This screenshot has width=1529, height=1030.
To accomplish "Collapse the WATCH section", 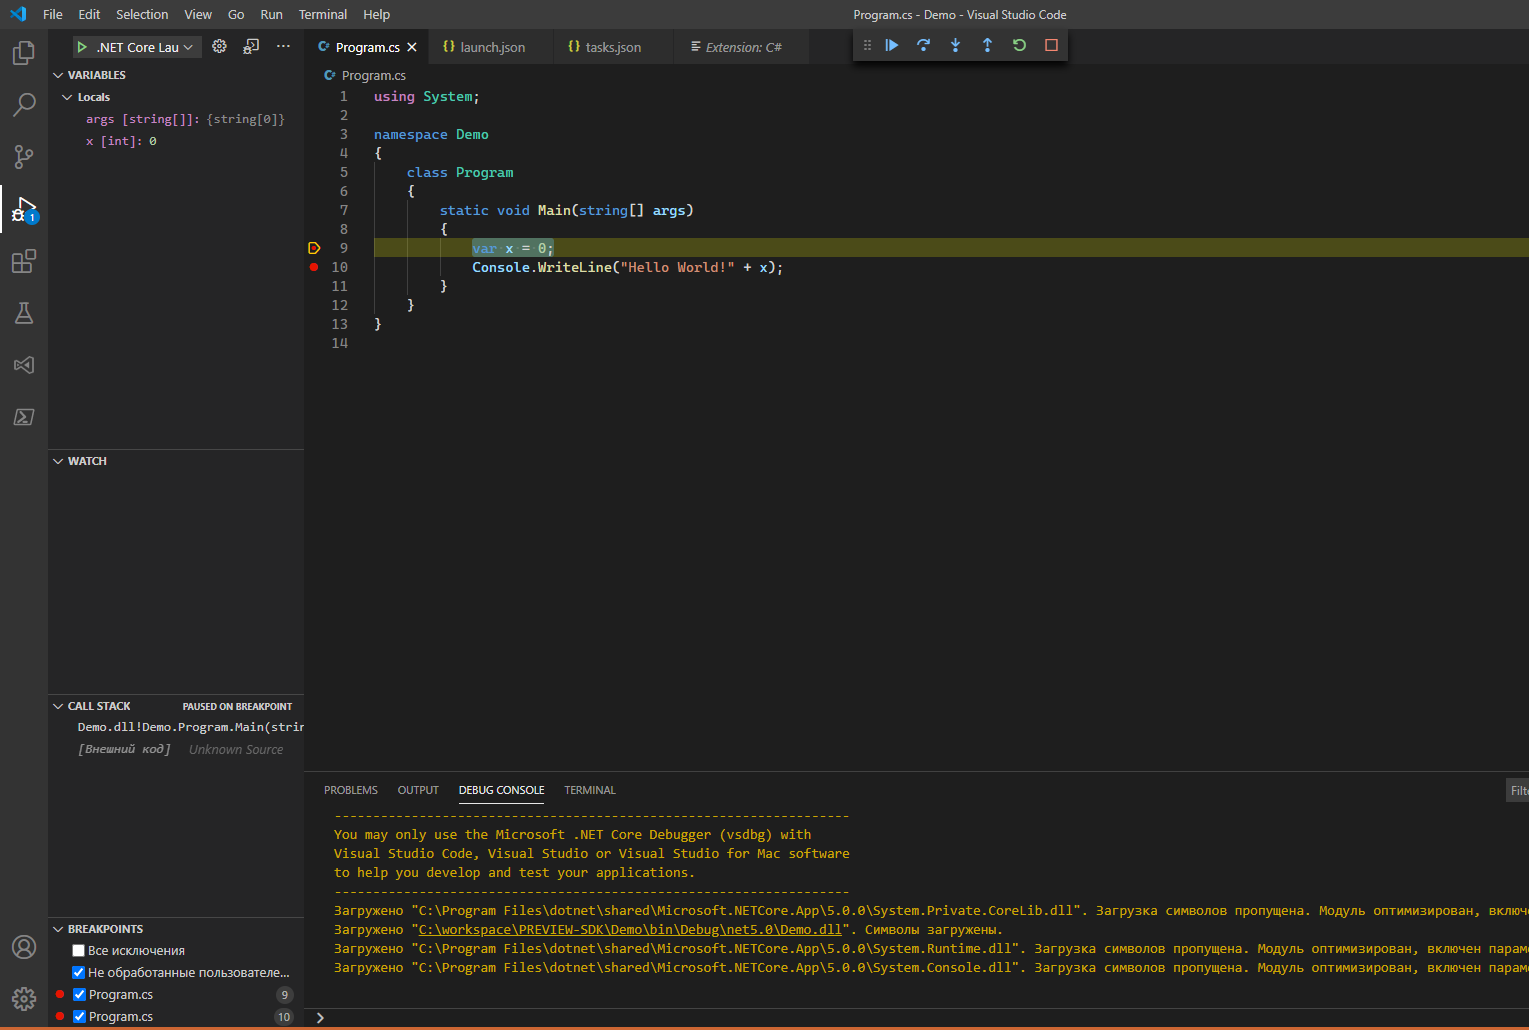I will point(176,461).
